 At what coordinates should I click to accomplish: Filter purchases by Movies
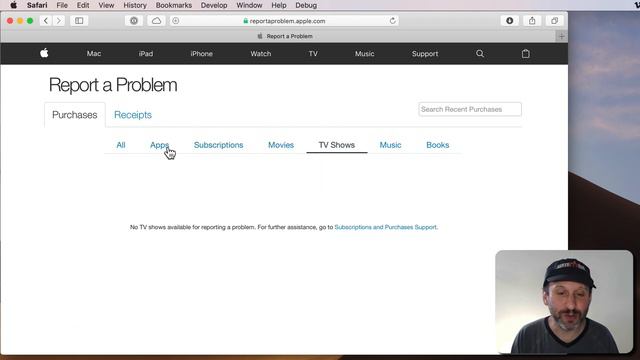[x=281, y=145]
